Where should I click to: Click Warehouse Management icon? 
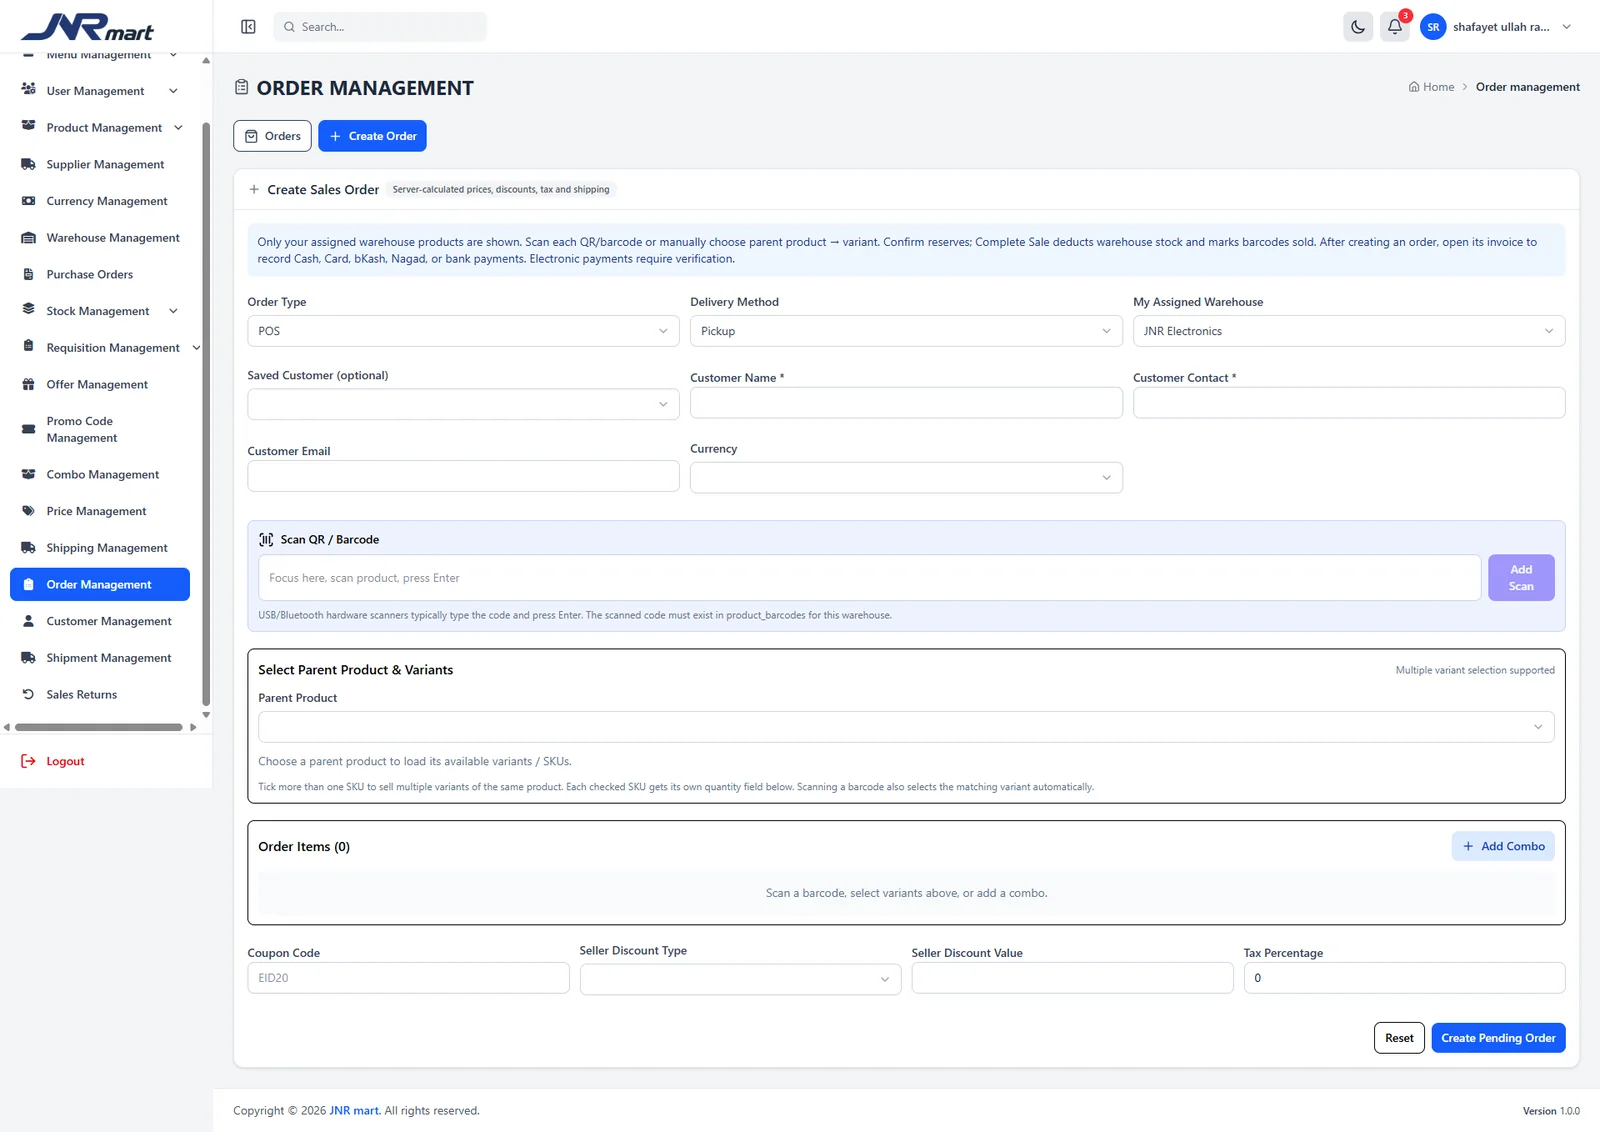[x=28, y=238]
